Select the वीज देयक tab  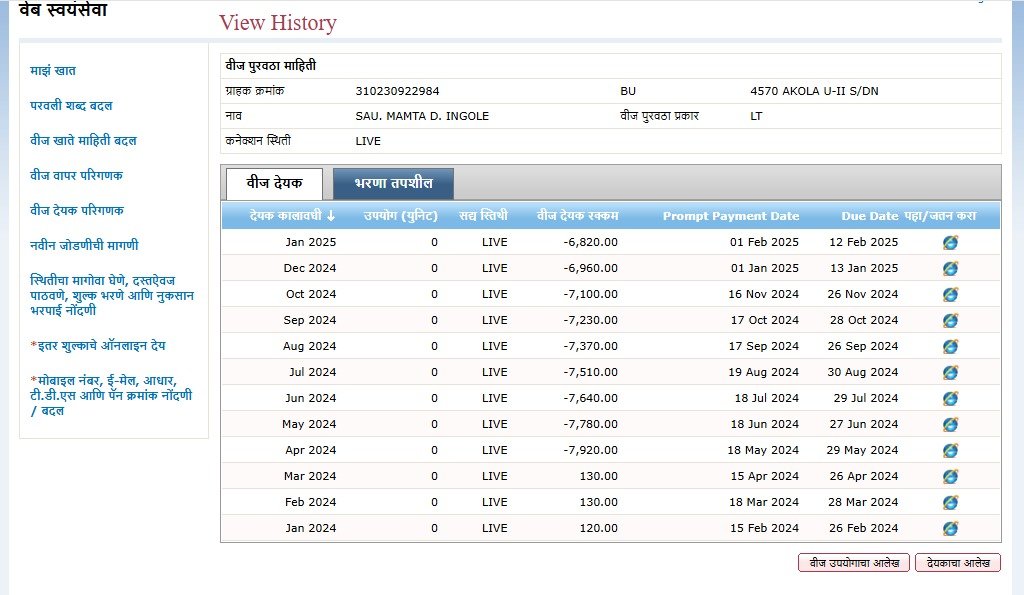click(274, 184)
